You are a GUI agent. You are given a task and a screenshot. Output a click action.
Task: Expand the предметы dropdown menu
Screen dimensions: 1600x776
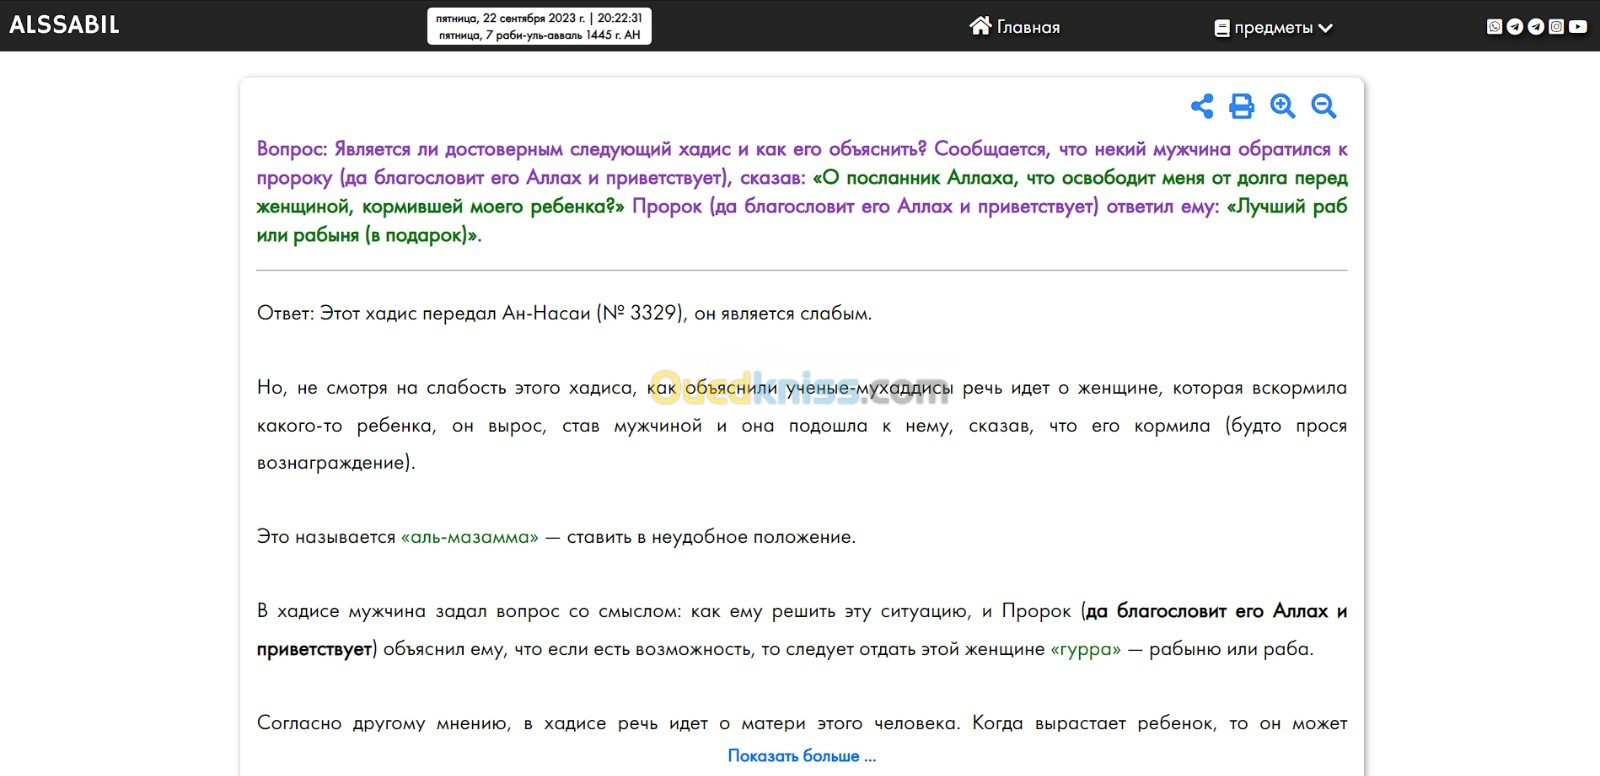[x=1273, y=28]
